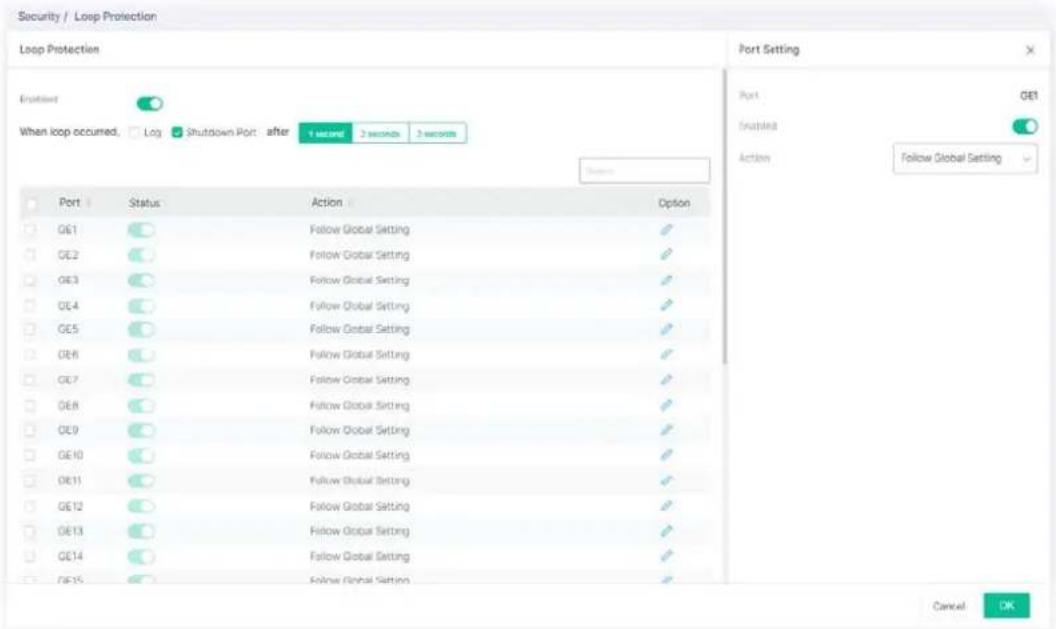
Task: Click the pencil icon for GE3
Action: pyautogui.click(x=666, y=280)
